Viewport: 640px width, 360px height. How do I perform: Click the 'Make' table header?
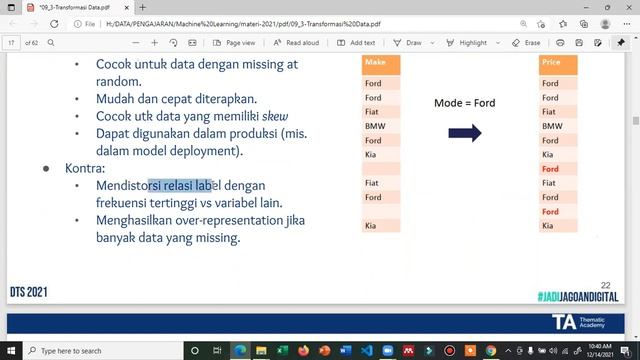click(x=381, y=65)
